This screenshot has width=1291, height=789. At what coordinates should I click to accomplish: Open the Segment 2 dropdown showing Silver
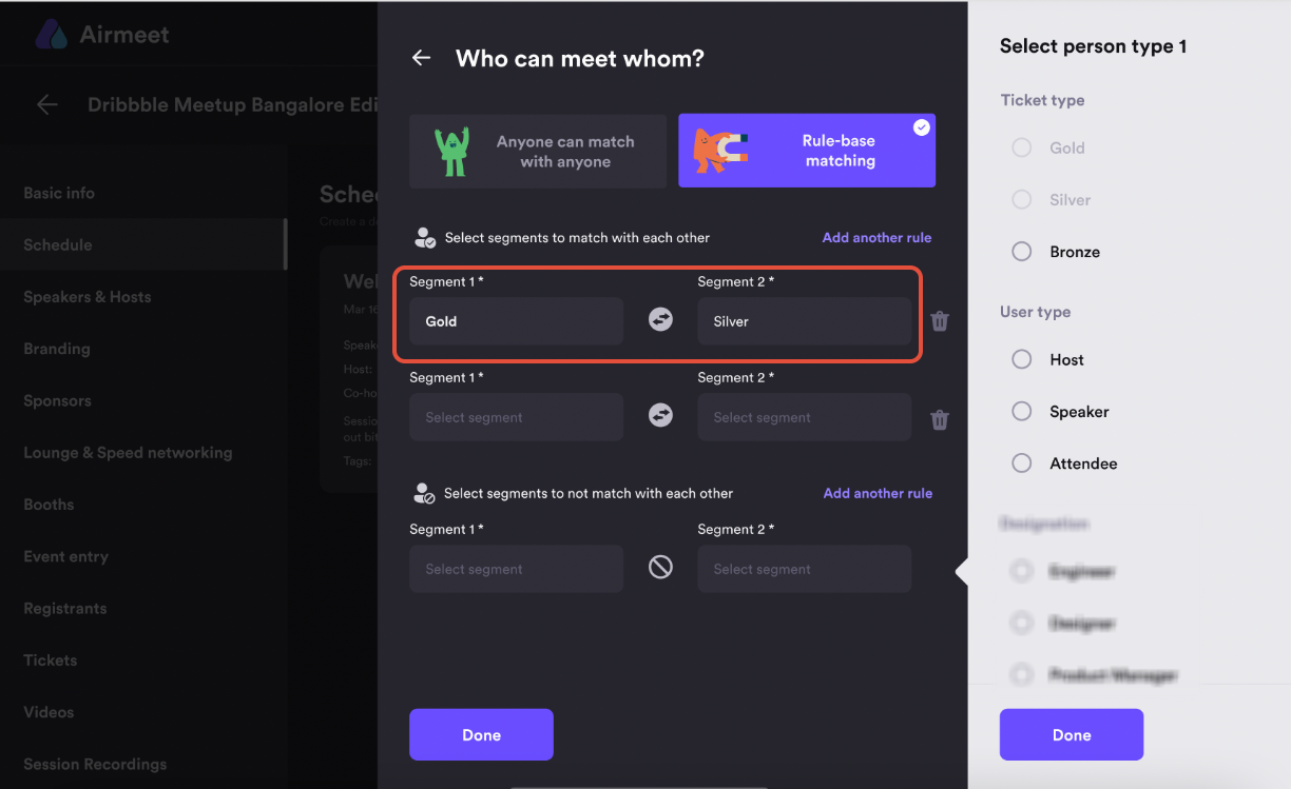coord(804,321)
